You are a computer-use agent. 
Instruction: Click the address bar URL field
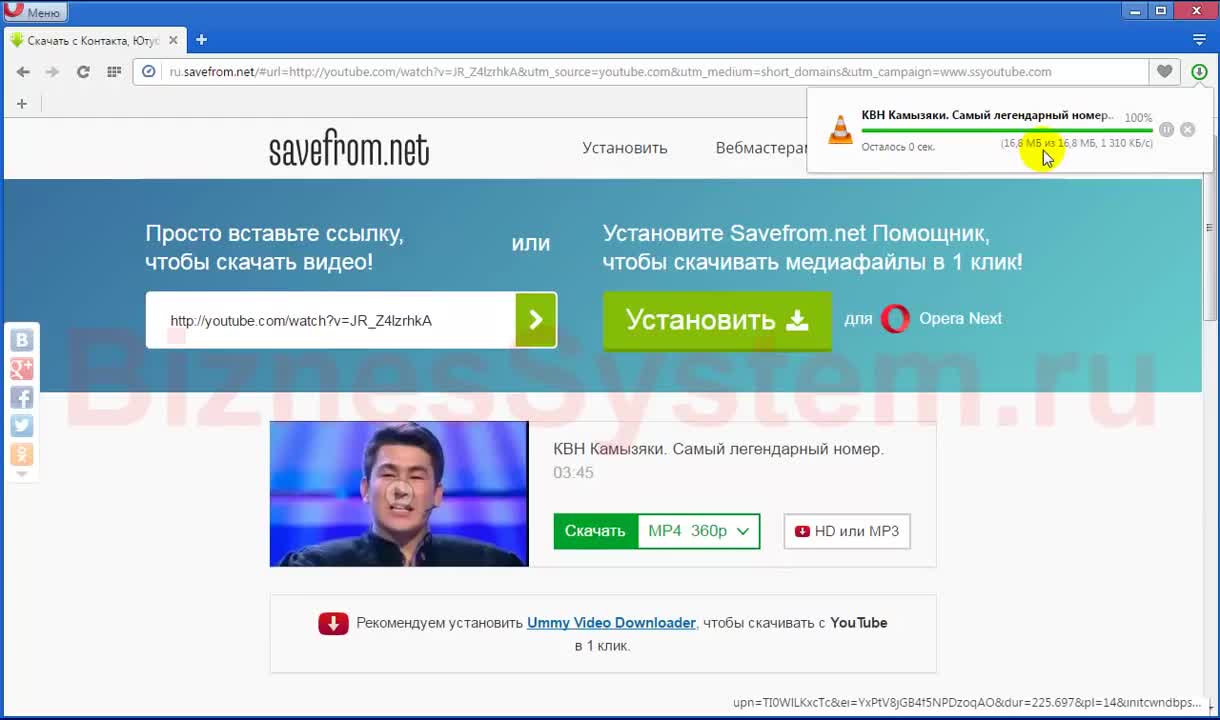pos(640,72)
